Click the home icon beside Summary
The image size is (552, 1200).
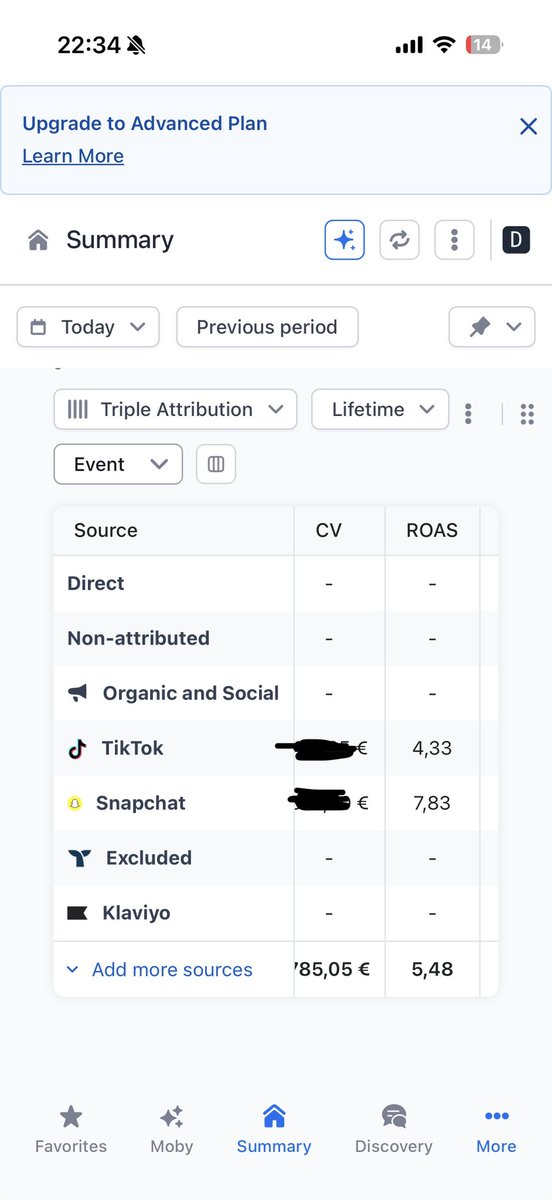(x=38, y=240)
